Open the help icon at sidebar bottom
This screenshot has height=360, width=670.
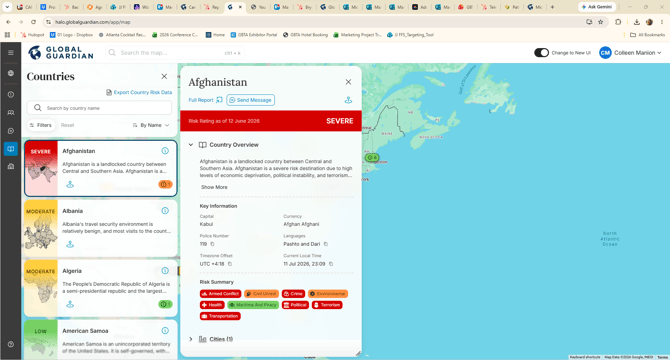(11, 344)
